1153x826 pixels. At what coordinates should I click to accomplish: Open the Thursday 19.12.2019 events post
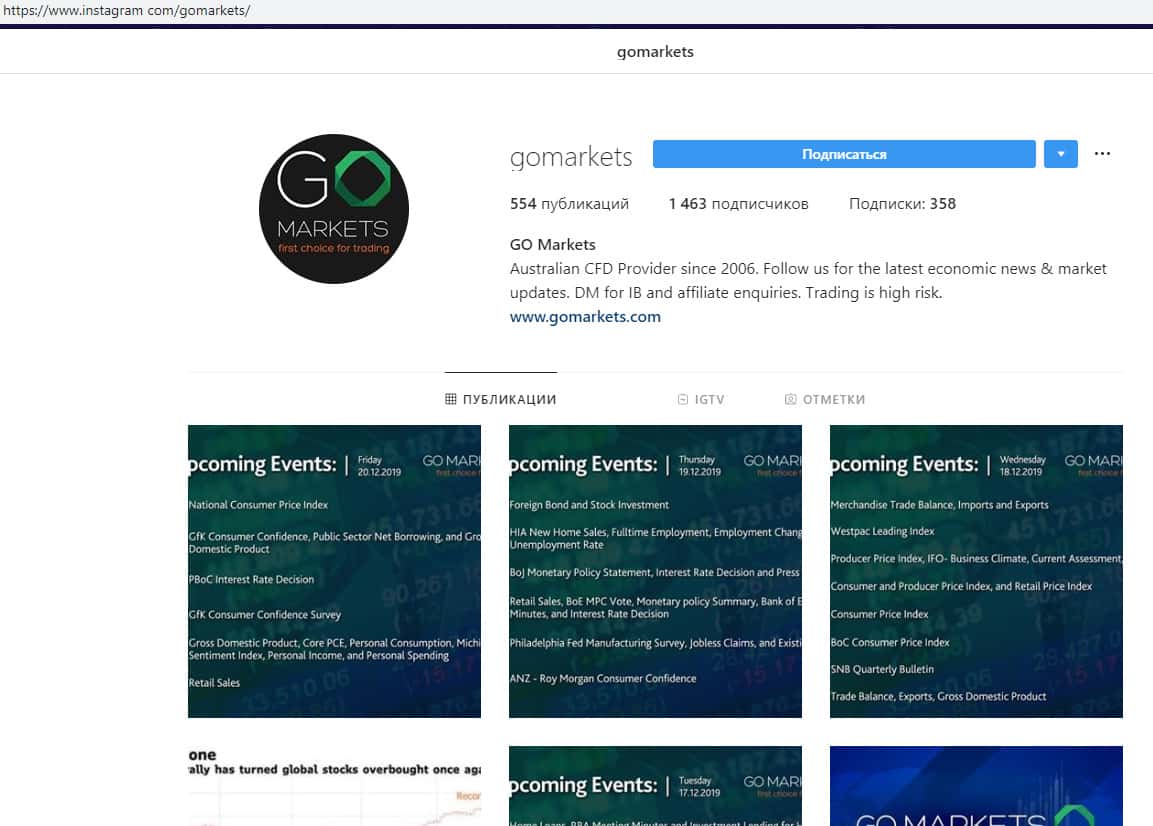tap(655, 572)
